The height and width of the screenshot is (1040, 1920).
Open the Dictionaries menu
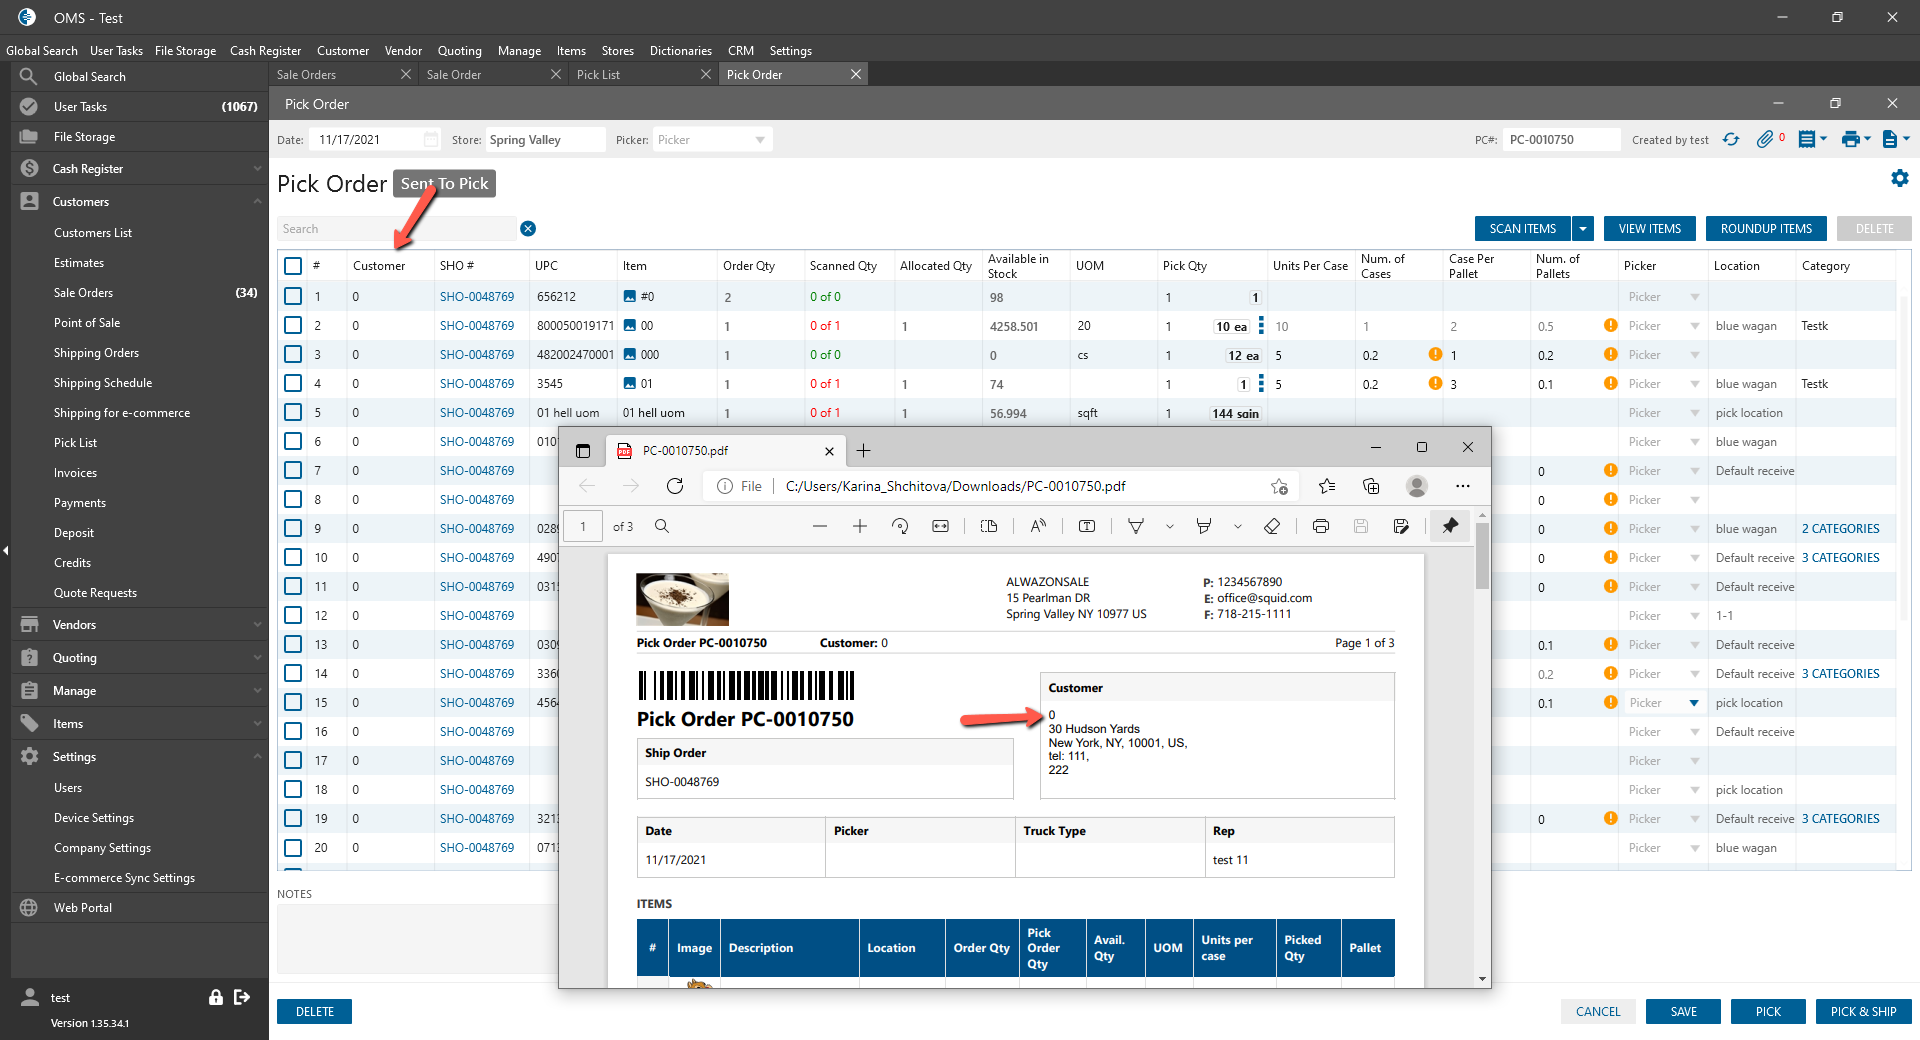[680, 51]
